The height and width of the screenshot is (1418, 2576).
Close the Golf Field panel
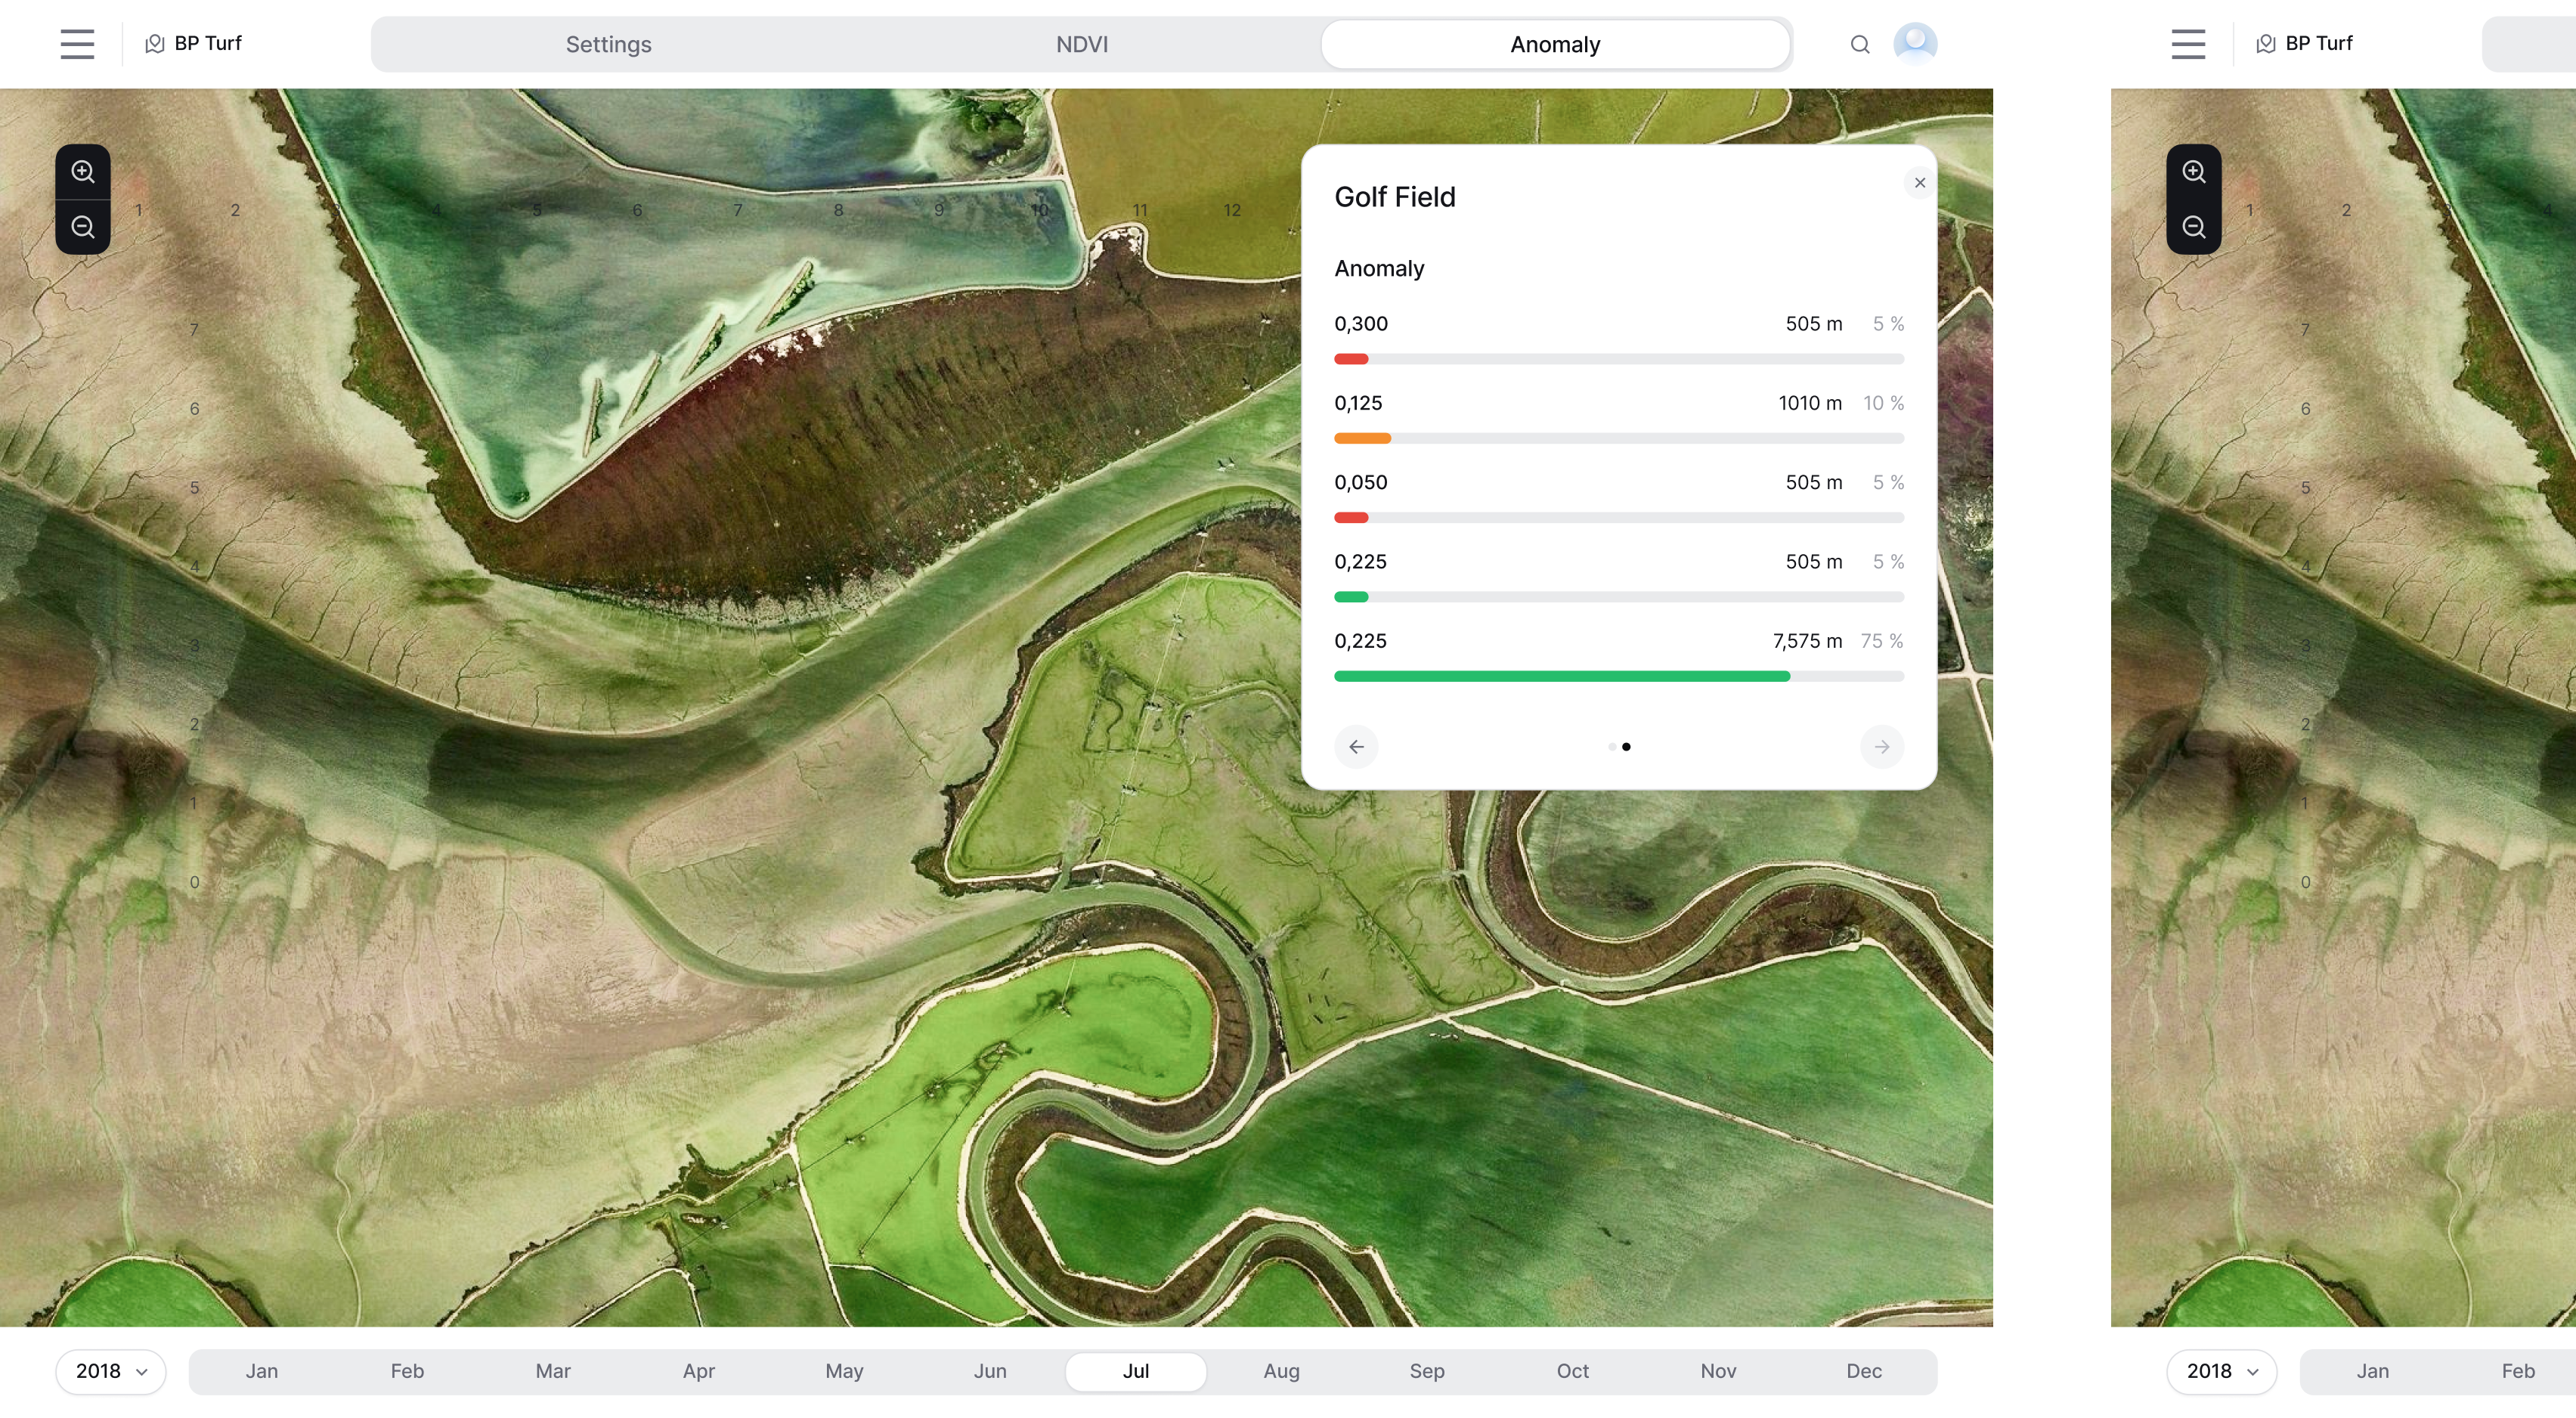click(1919, 183)
